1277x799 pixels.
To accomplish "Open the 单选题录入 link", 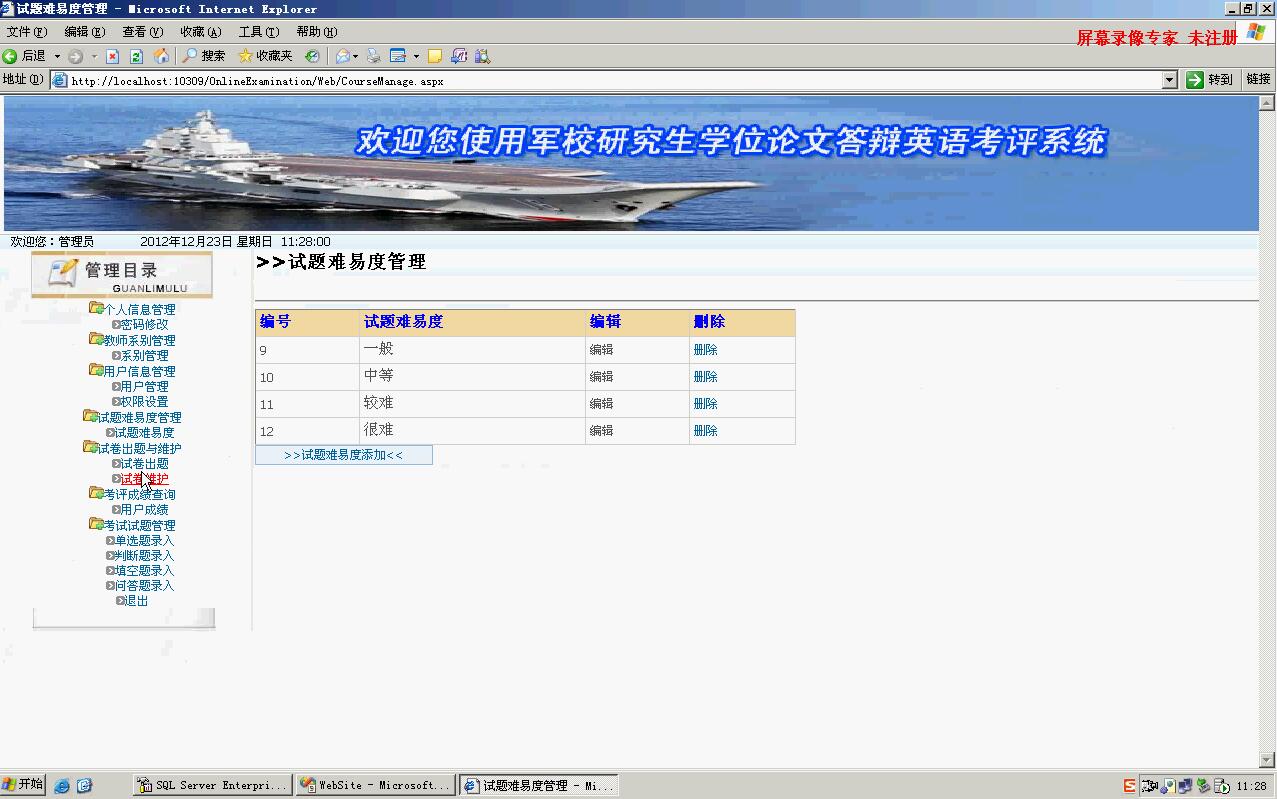I will click(x=144, y=540).
